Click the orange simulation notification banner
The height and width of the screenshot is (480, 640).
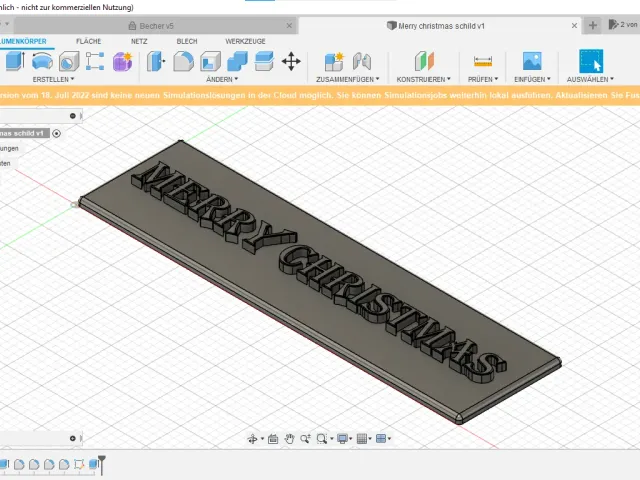coord(320,95)
